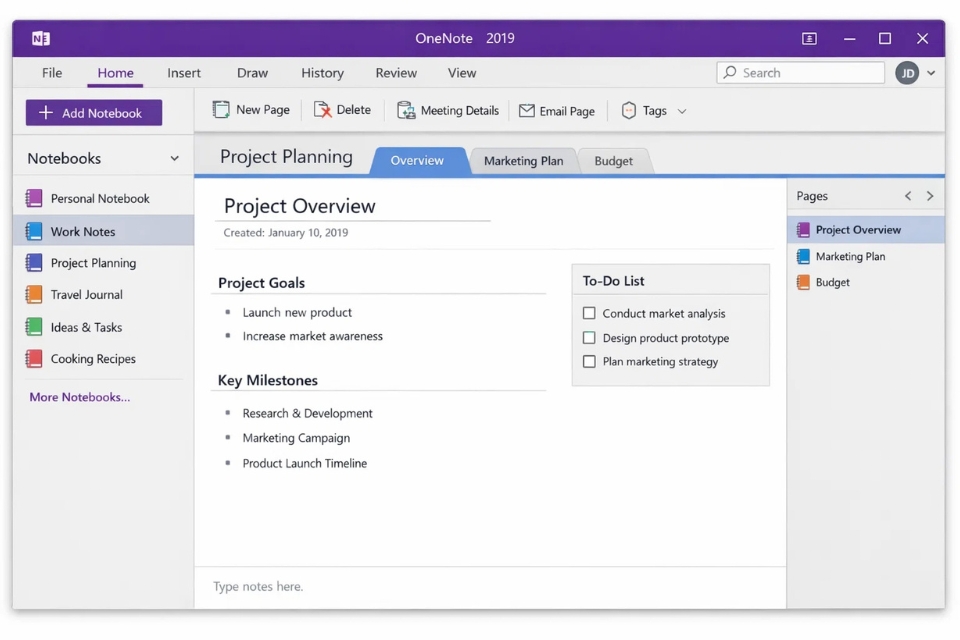Screen dimensions: 960x640
Task: Click the Add Notebook button
Action: point(92,112)
